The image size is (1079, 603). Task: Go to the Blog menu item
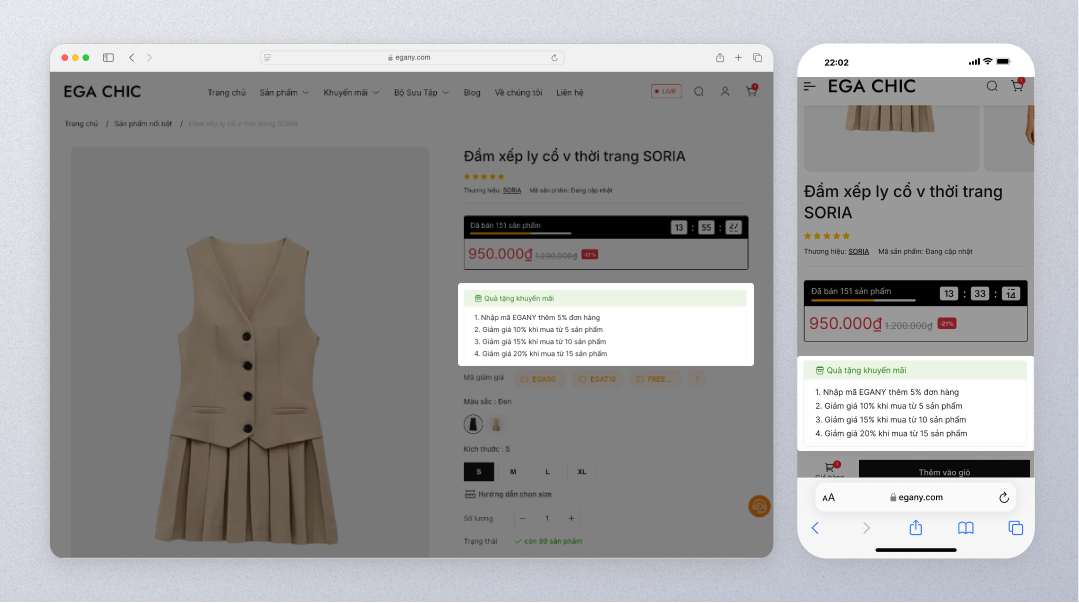pos(472,93)
